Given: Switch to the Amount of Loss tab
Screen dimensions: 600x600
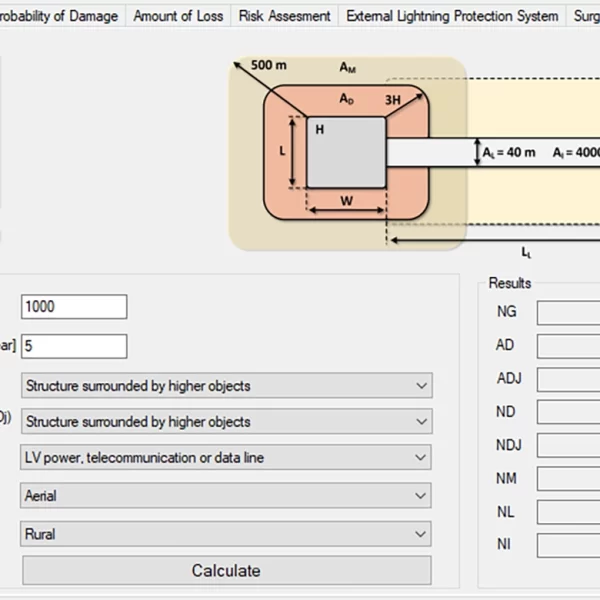Looking at the screenshot, I should 177,16.
